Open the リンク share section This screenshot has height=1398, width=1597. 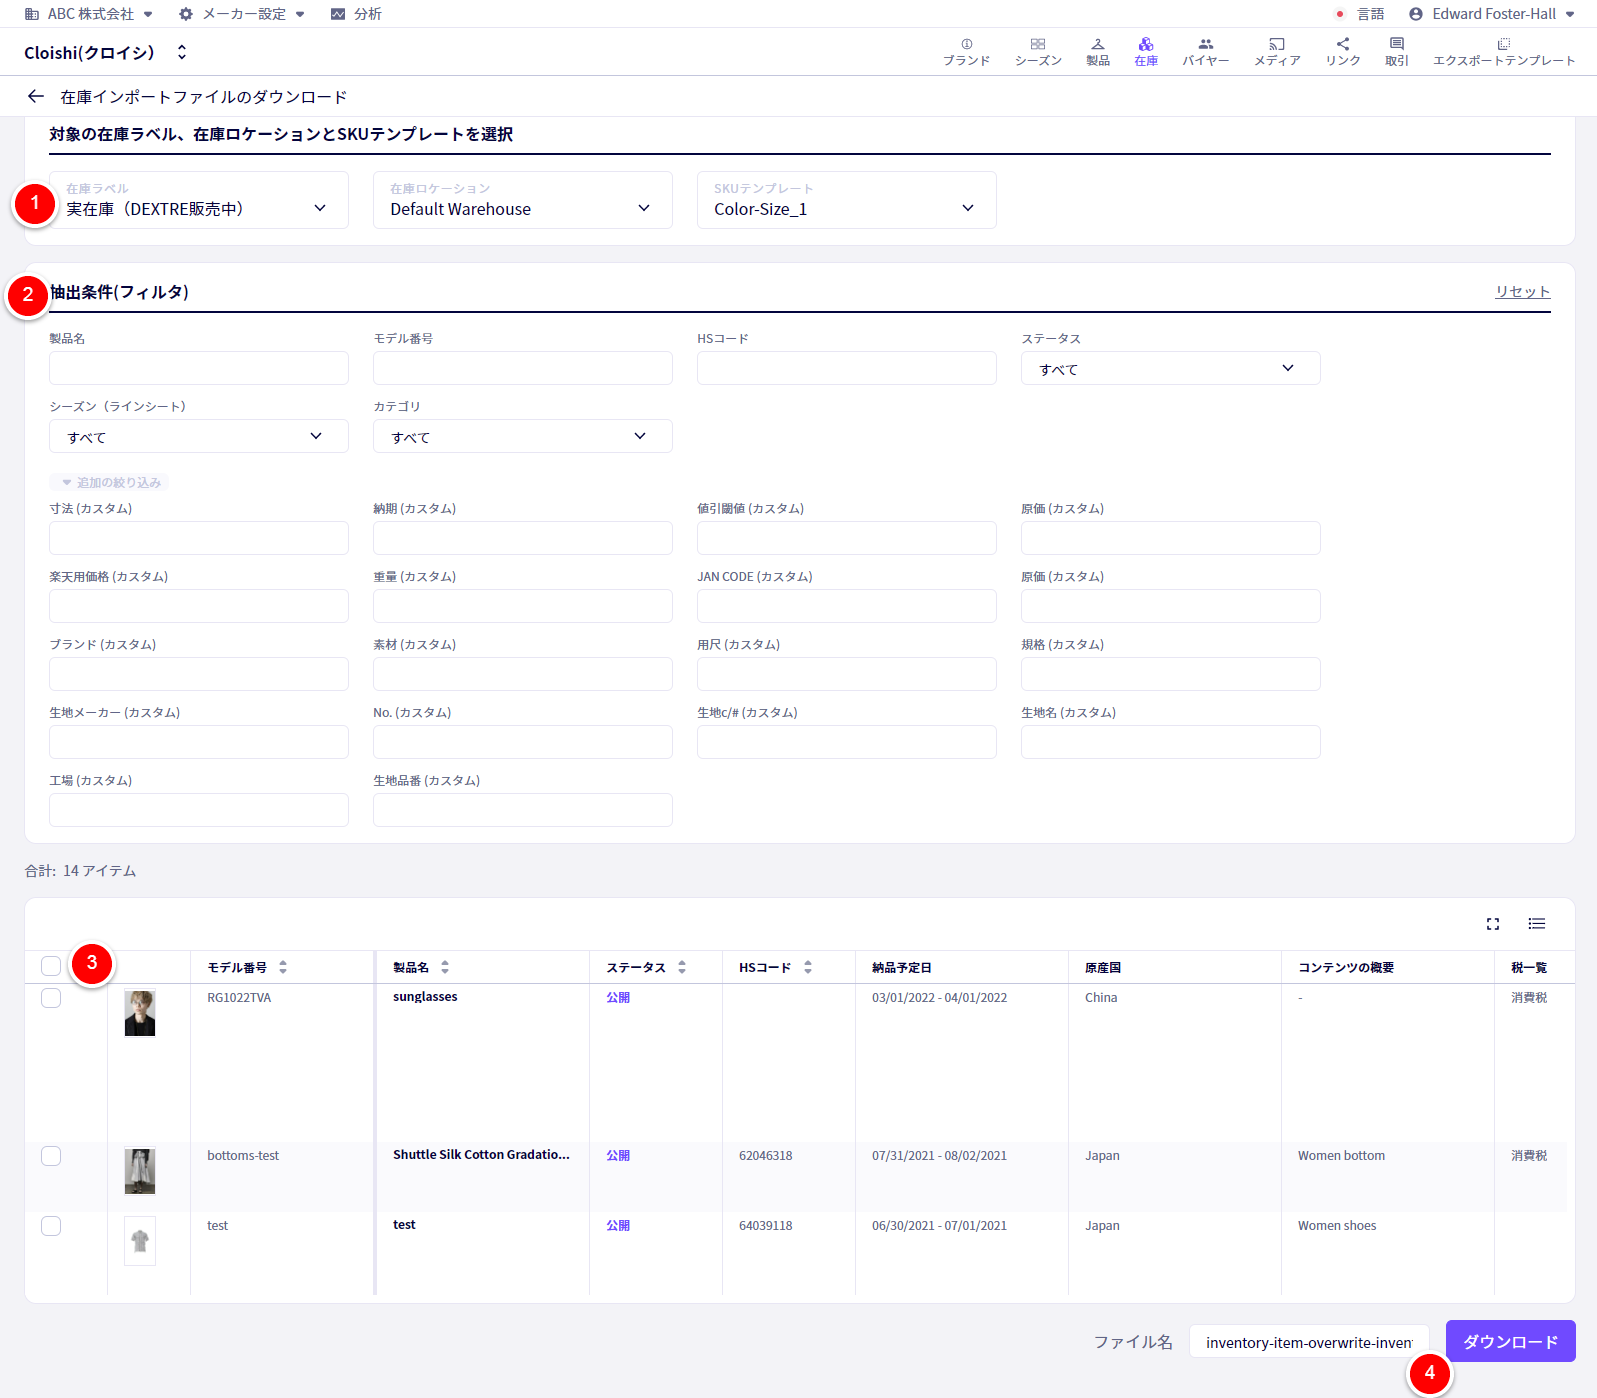(x=1343, y=52)
